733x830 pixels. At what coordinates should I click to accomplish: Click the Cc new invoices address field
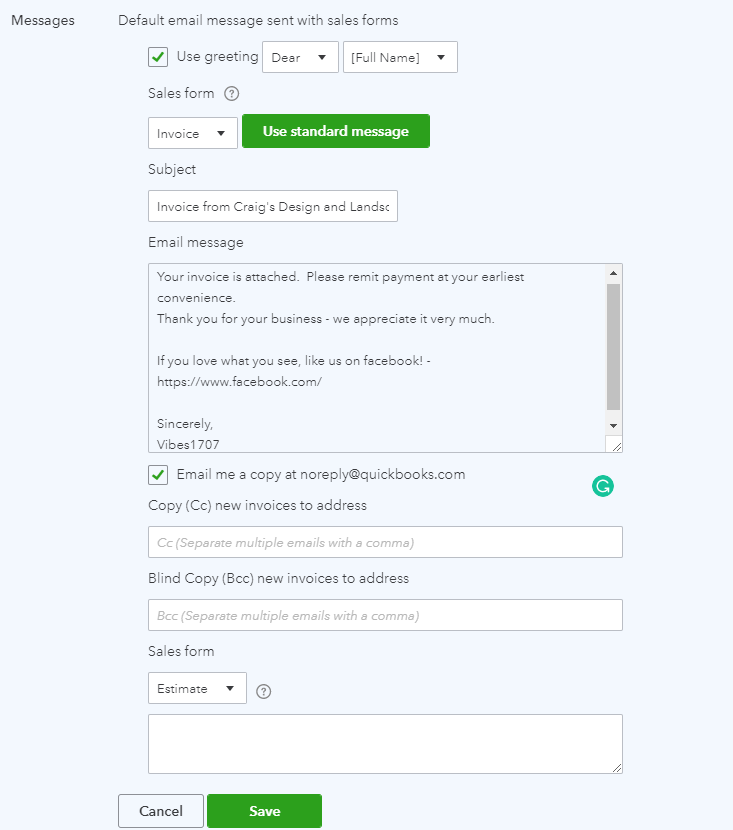(x=385, y=542)
